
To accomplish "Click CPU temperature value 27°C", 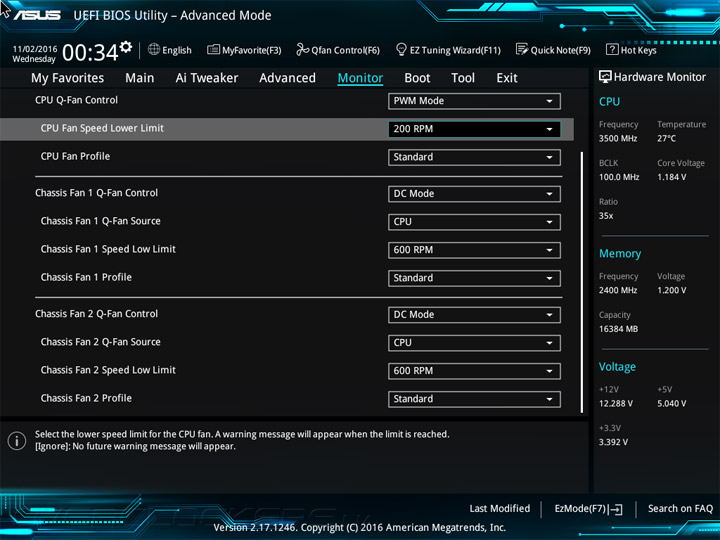I will point(666,138).
